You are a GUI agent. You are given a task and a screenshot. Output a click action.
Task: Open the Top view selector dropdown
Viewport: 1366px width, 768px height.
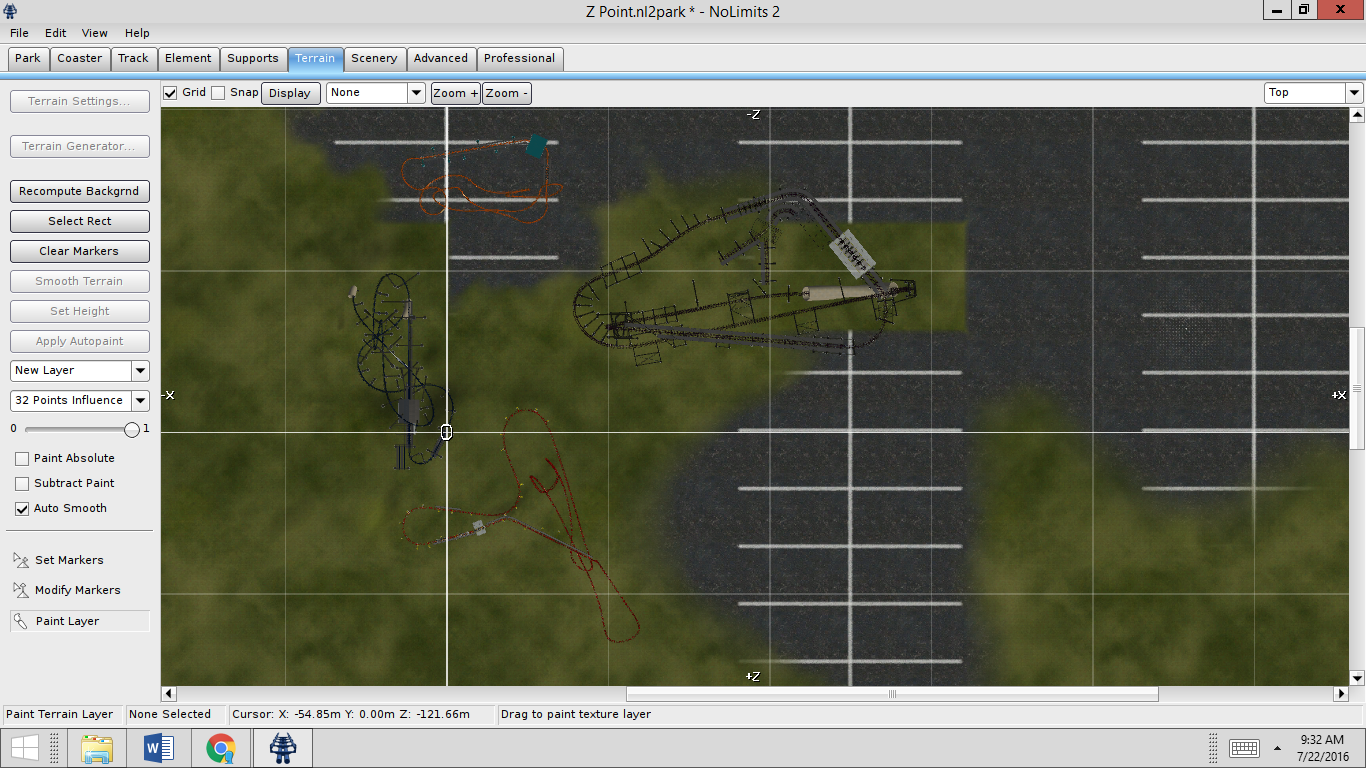coord(1354,93)
